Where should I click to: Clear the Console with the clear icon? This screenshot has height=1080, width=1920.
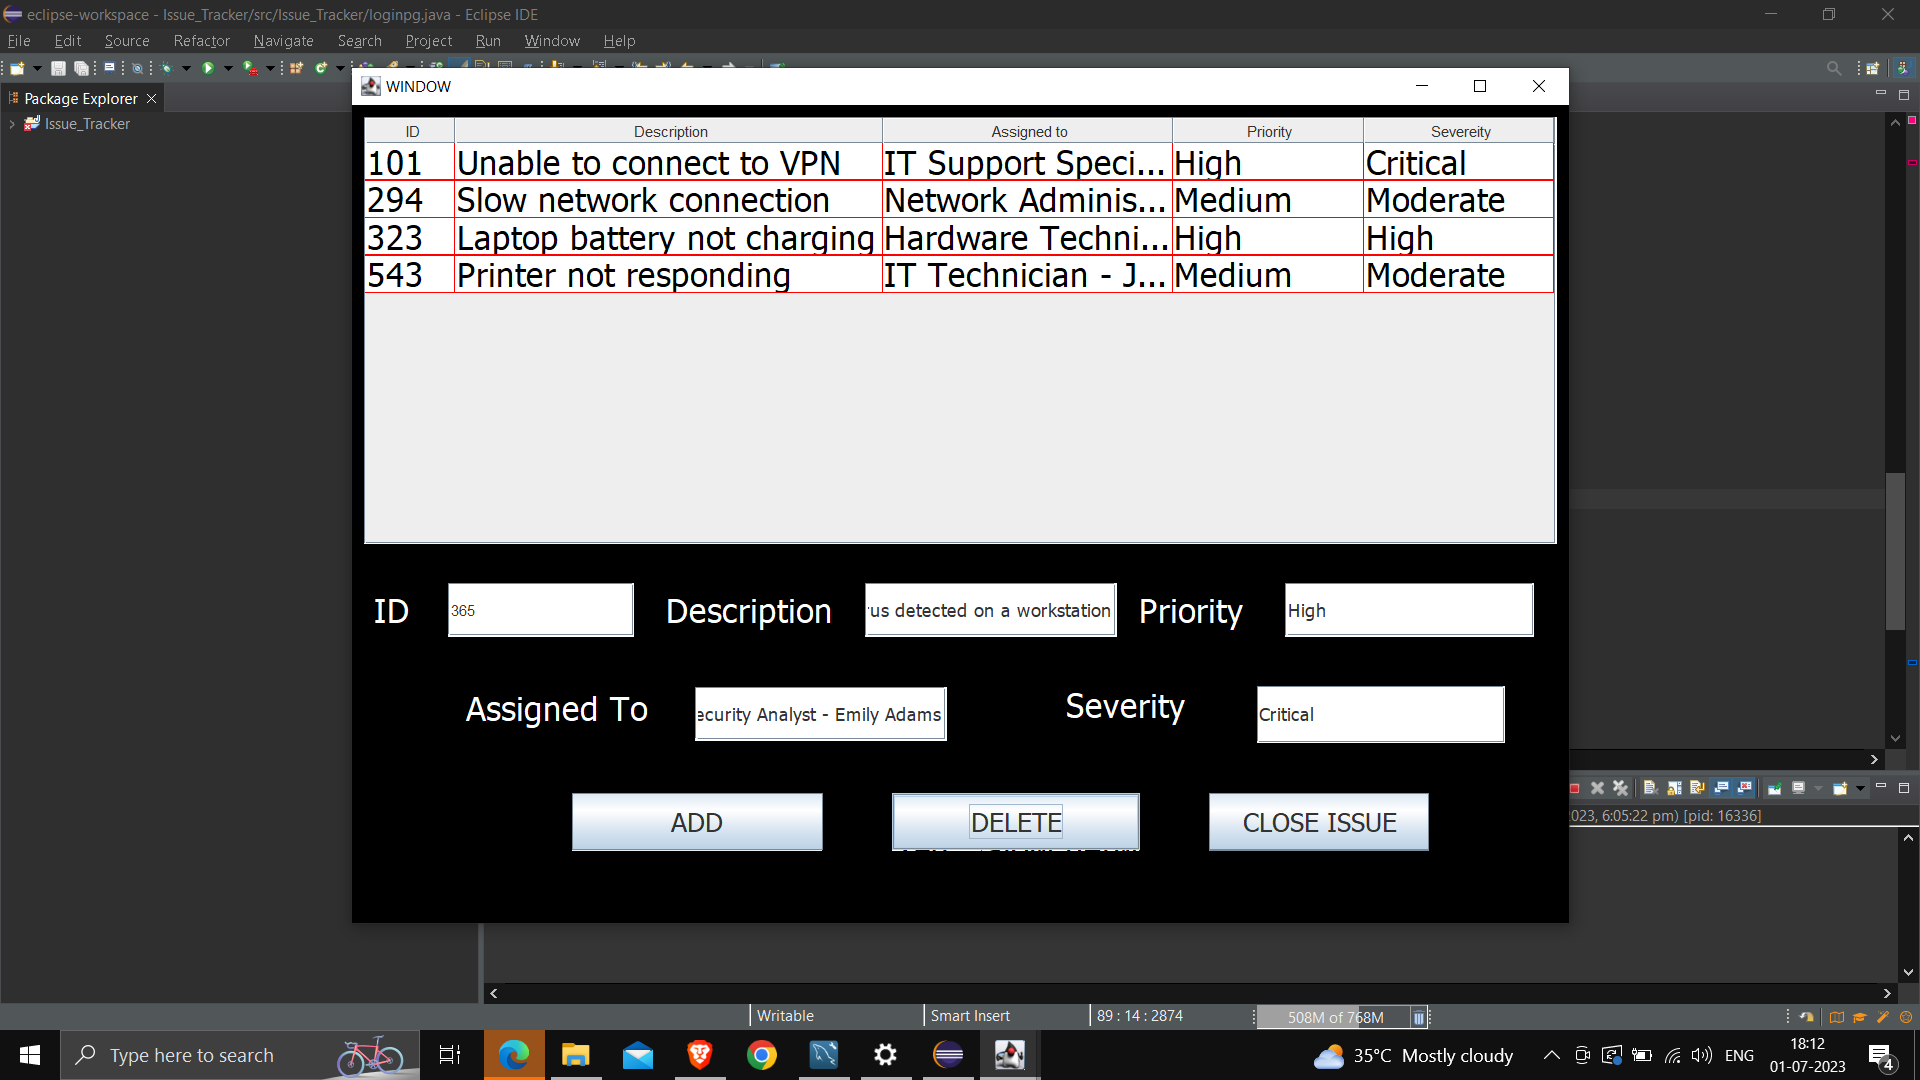click(x=1650, y=788)
